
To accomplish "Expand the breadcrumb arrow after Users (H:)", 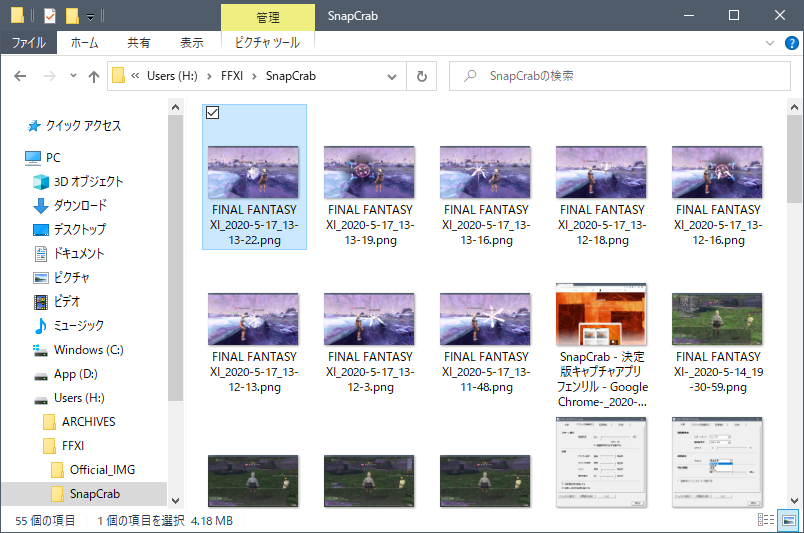I will pos(209,76).
